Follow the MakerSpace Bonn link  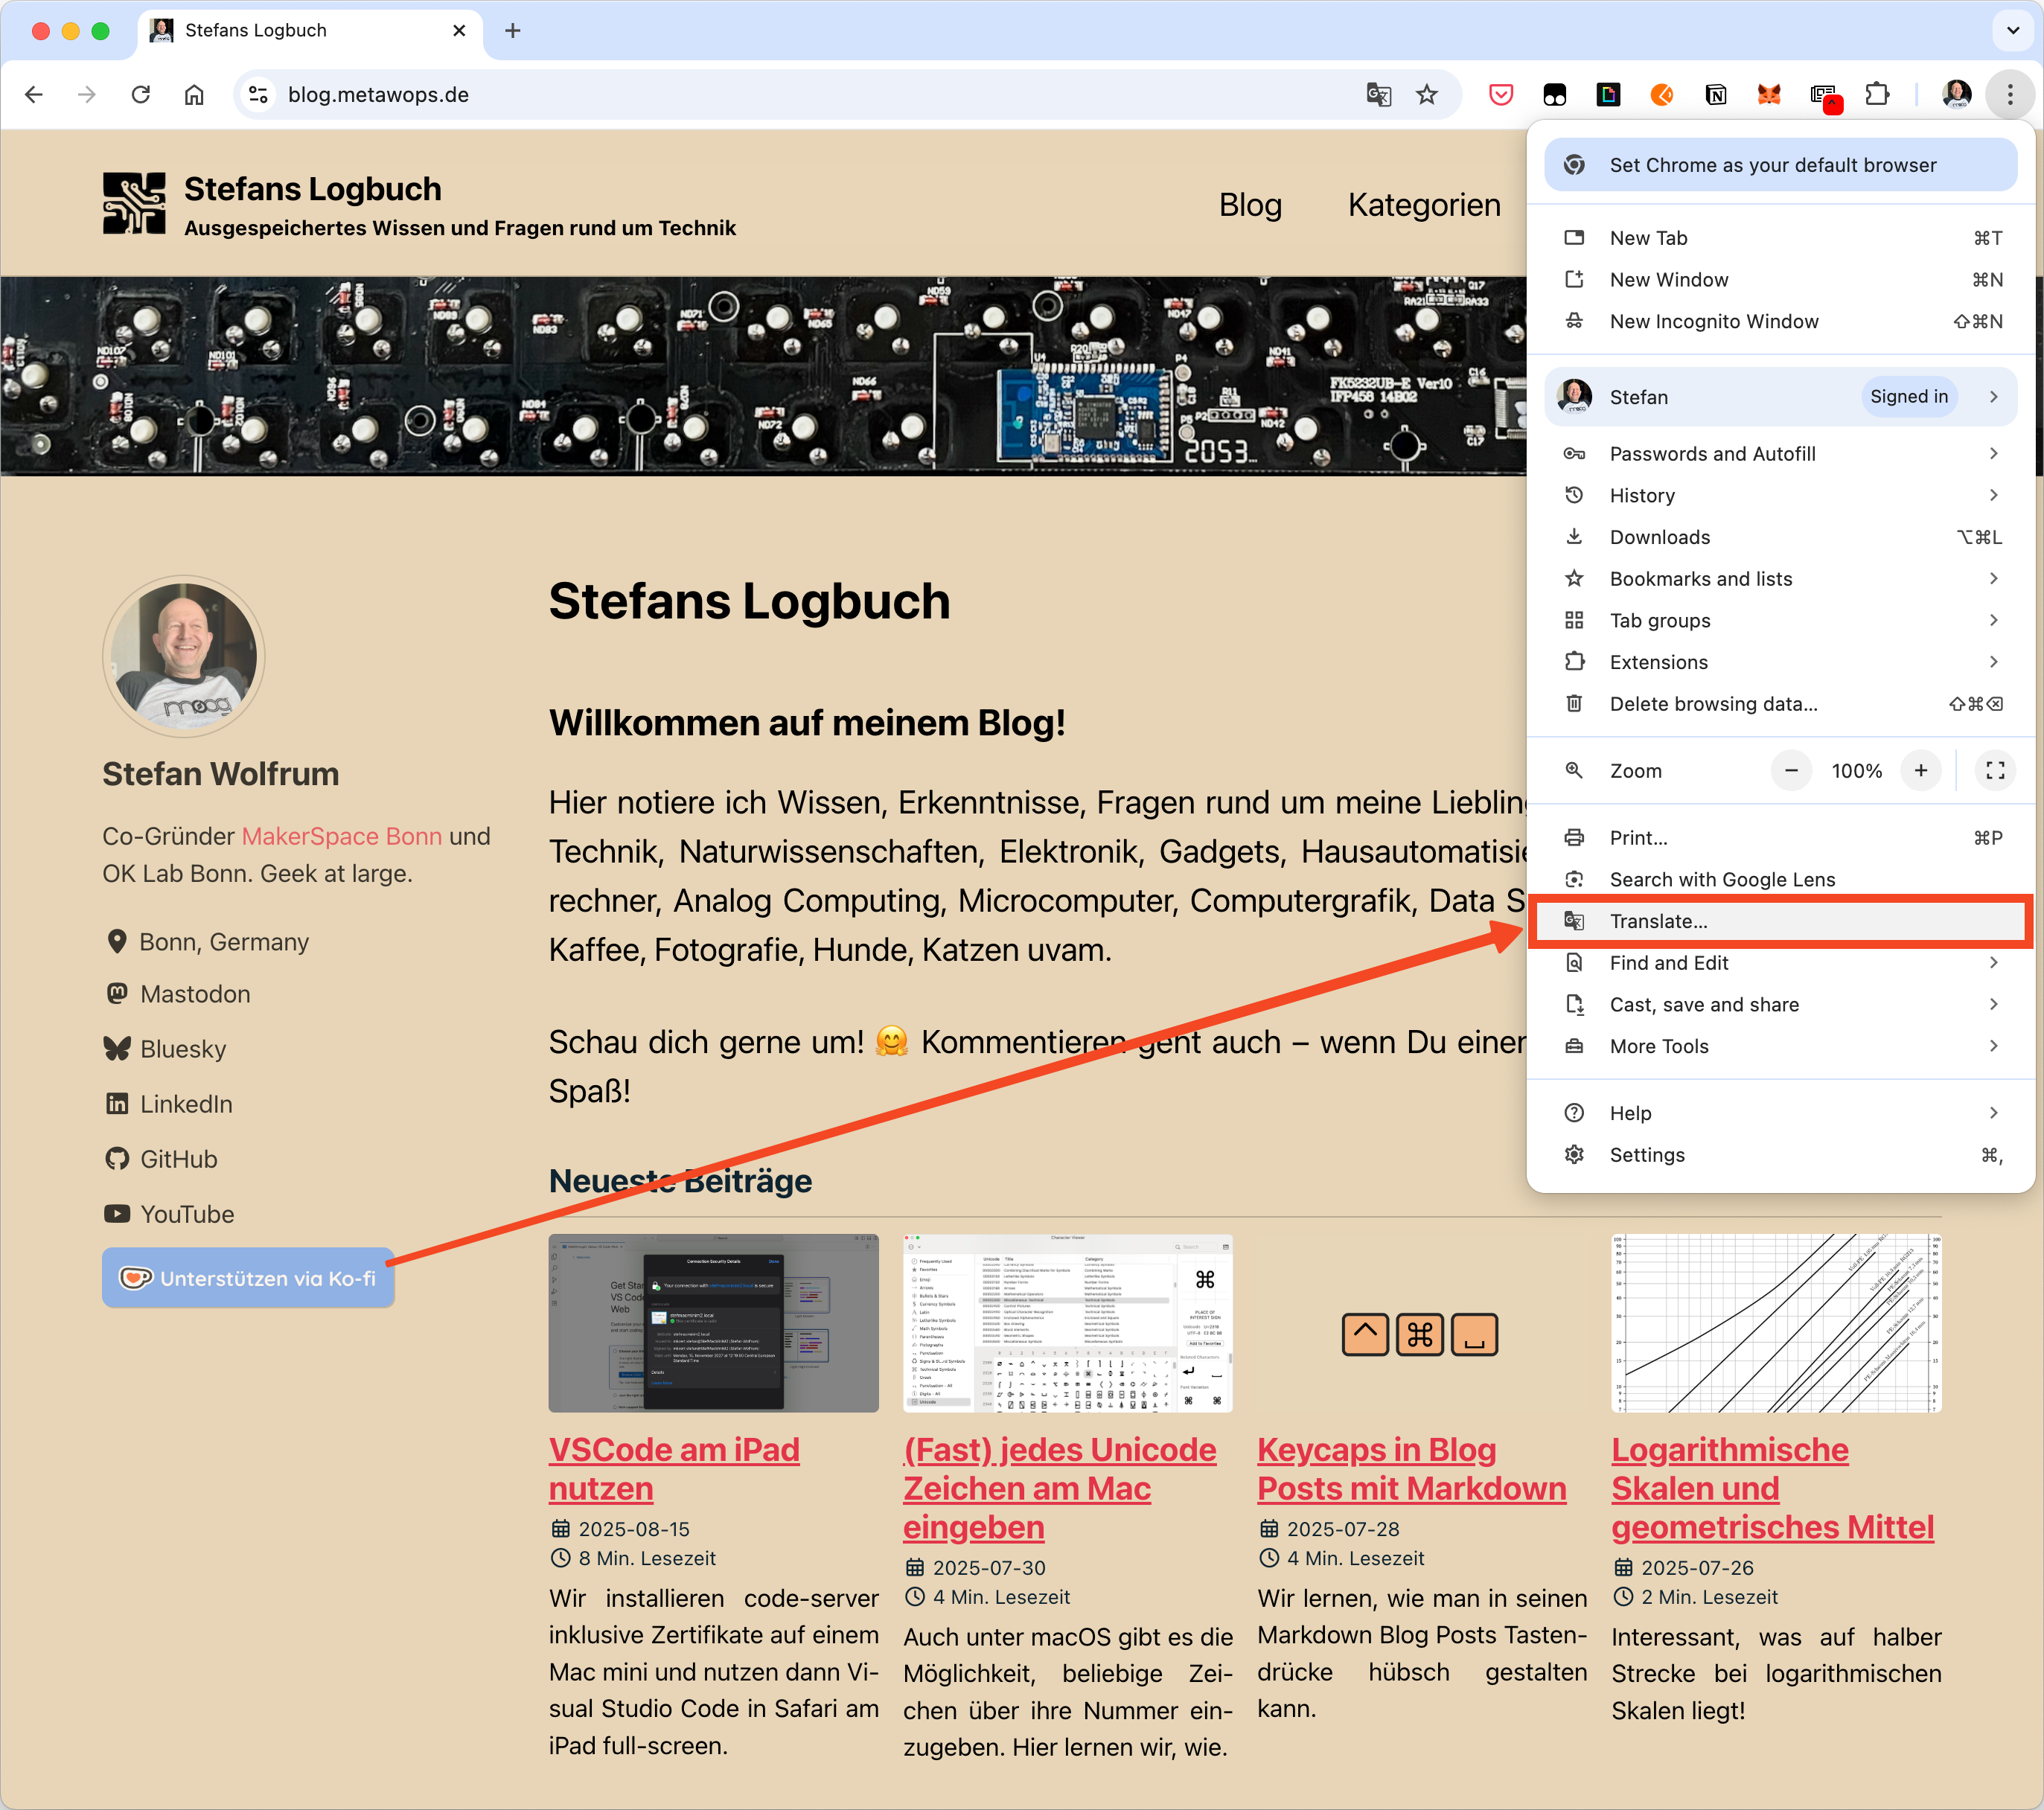[x=341, y=836]
